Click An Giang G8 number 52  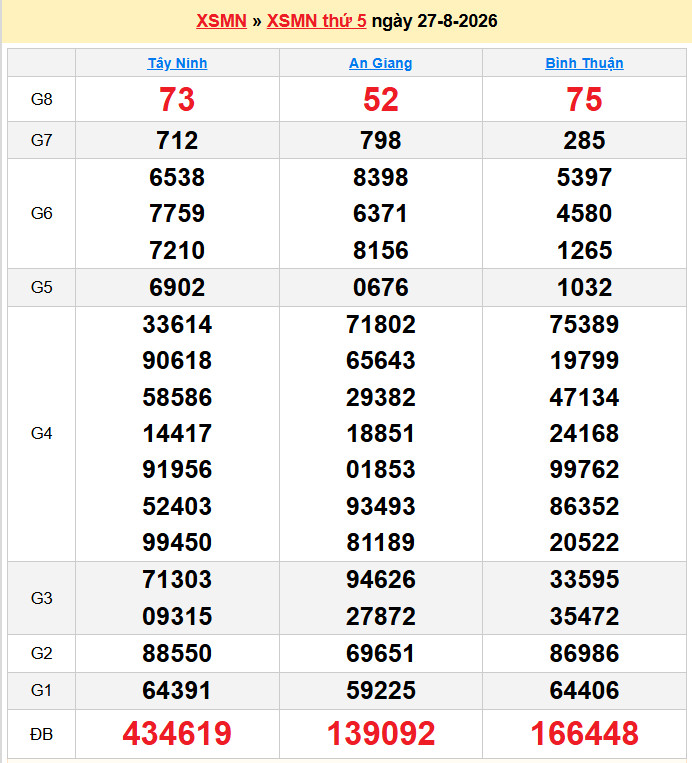coord(381,100)
